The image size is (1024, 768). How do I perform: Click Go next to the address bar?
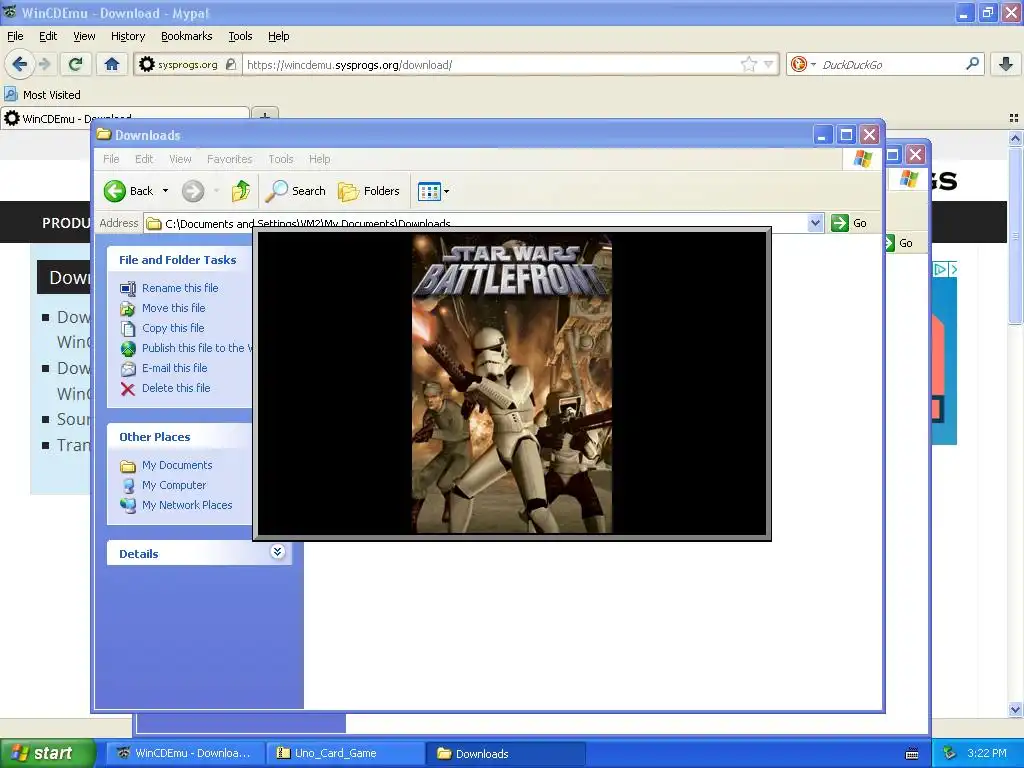(849, 223)
